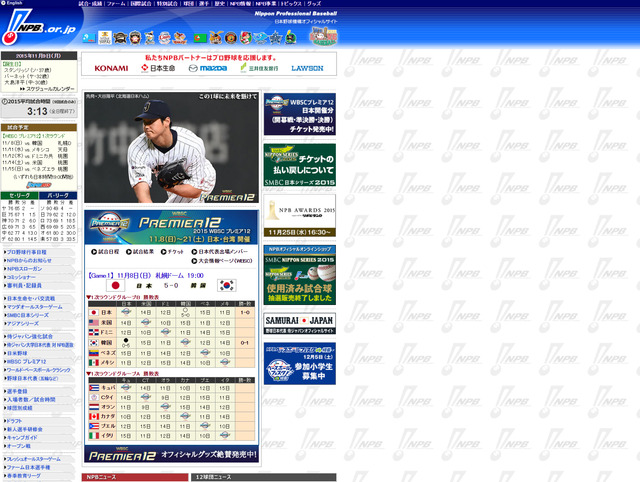Screen dimensions: 640x482
Task: Open the NPB AWARDS 2015 banner
Action: 300,215
